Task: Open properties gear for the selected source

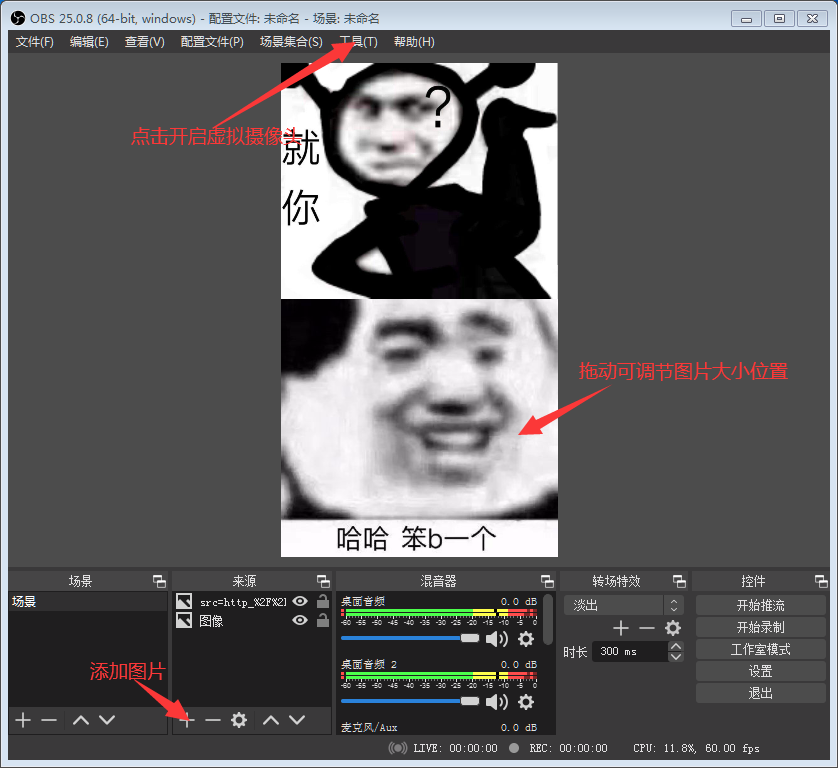Action: [238, 720]
